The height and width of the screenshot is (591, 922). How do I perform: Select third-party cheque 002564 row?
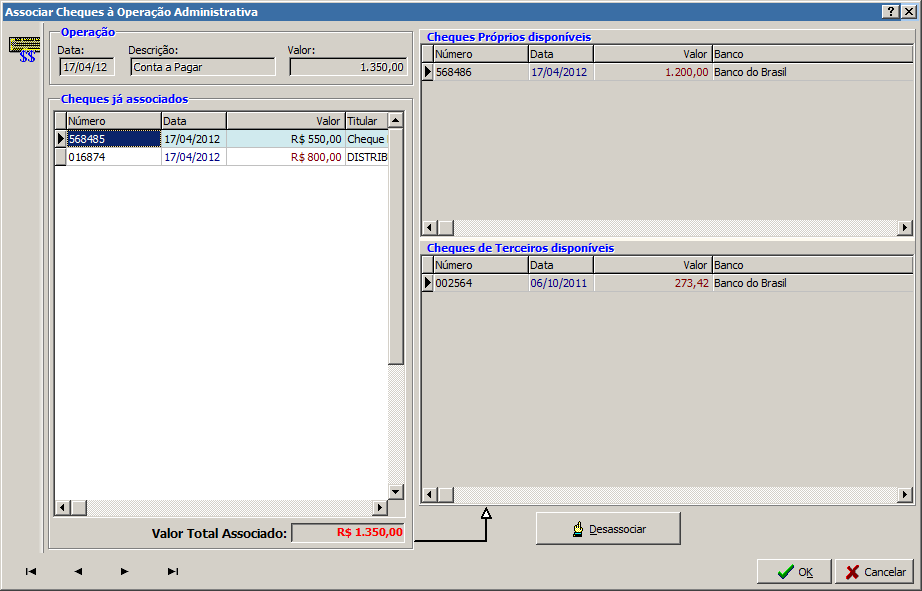(x=480, y=283)
